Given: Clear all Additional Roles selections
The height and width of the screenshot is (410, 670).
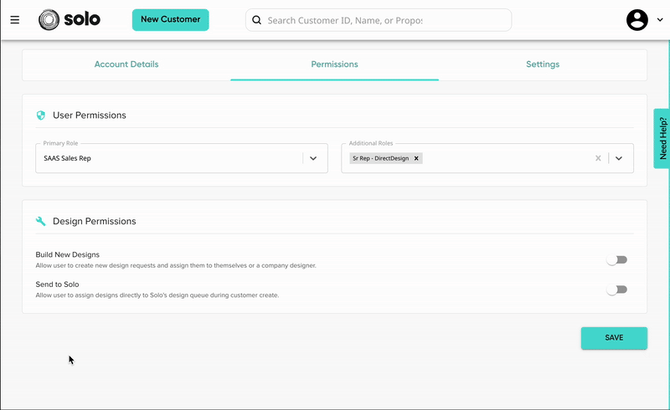Looking at the screenshot, I should click(x=598, y=158).
